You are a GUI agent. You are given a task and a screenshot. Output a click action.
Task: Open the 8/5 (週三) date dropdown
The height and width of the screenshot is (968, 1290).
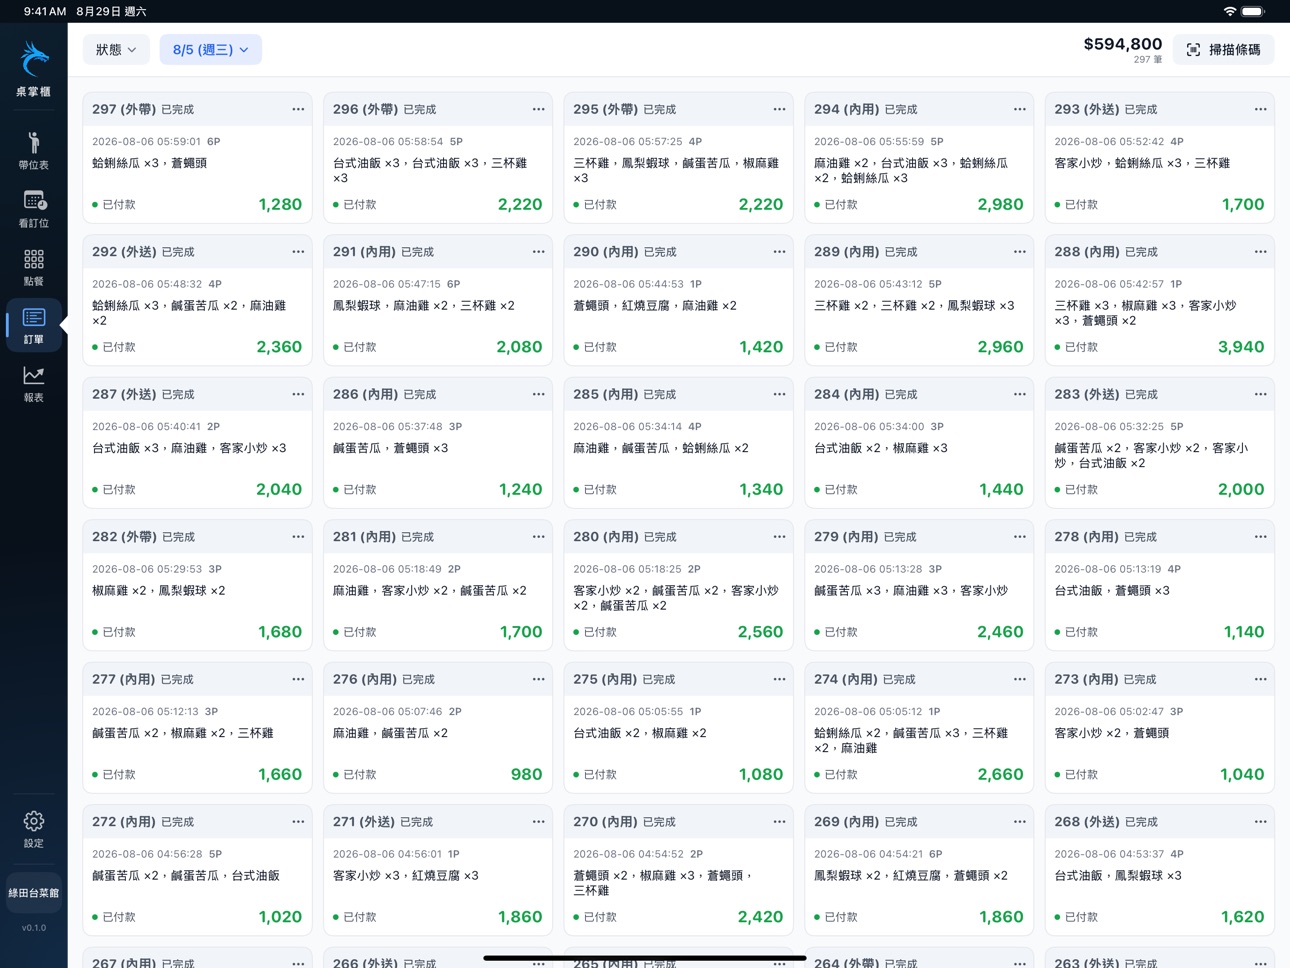(210, 49)
